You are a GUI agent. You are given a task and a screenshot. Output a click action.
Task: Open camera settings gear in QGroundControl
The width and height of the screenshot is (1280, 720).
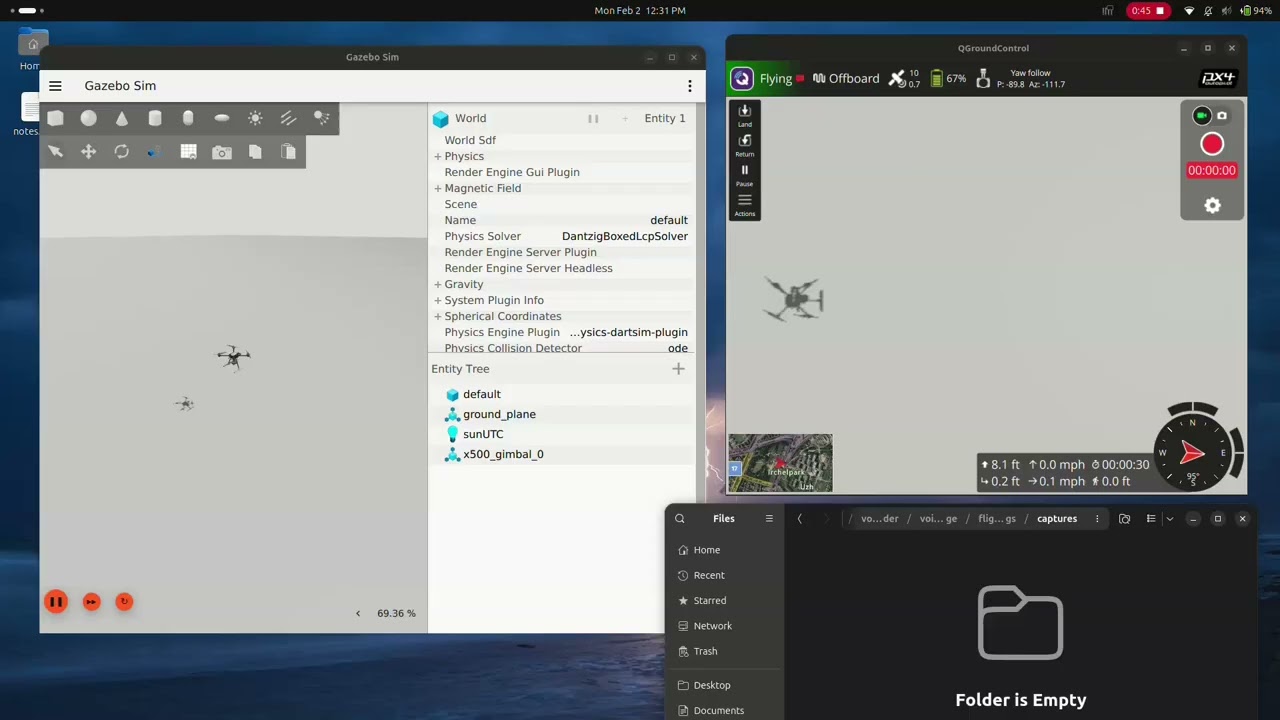click(1212, 205)
